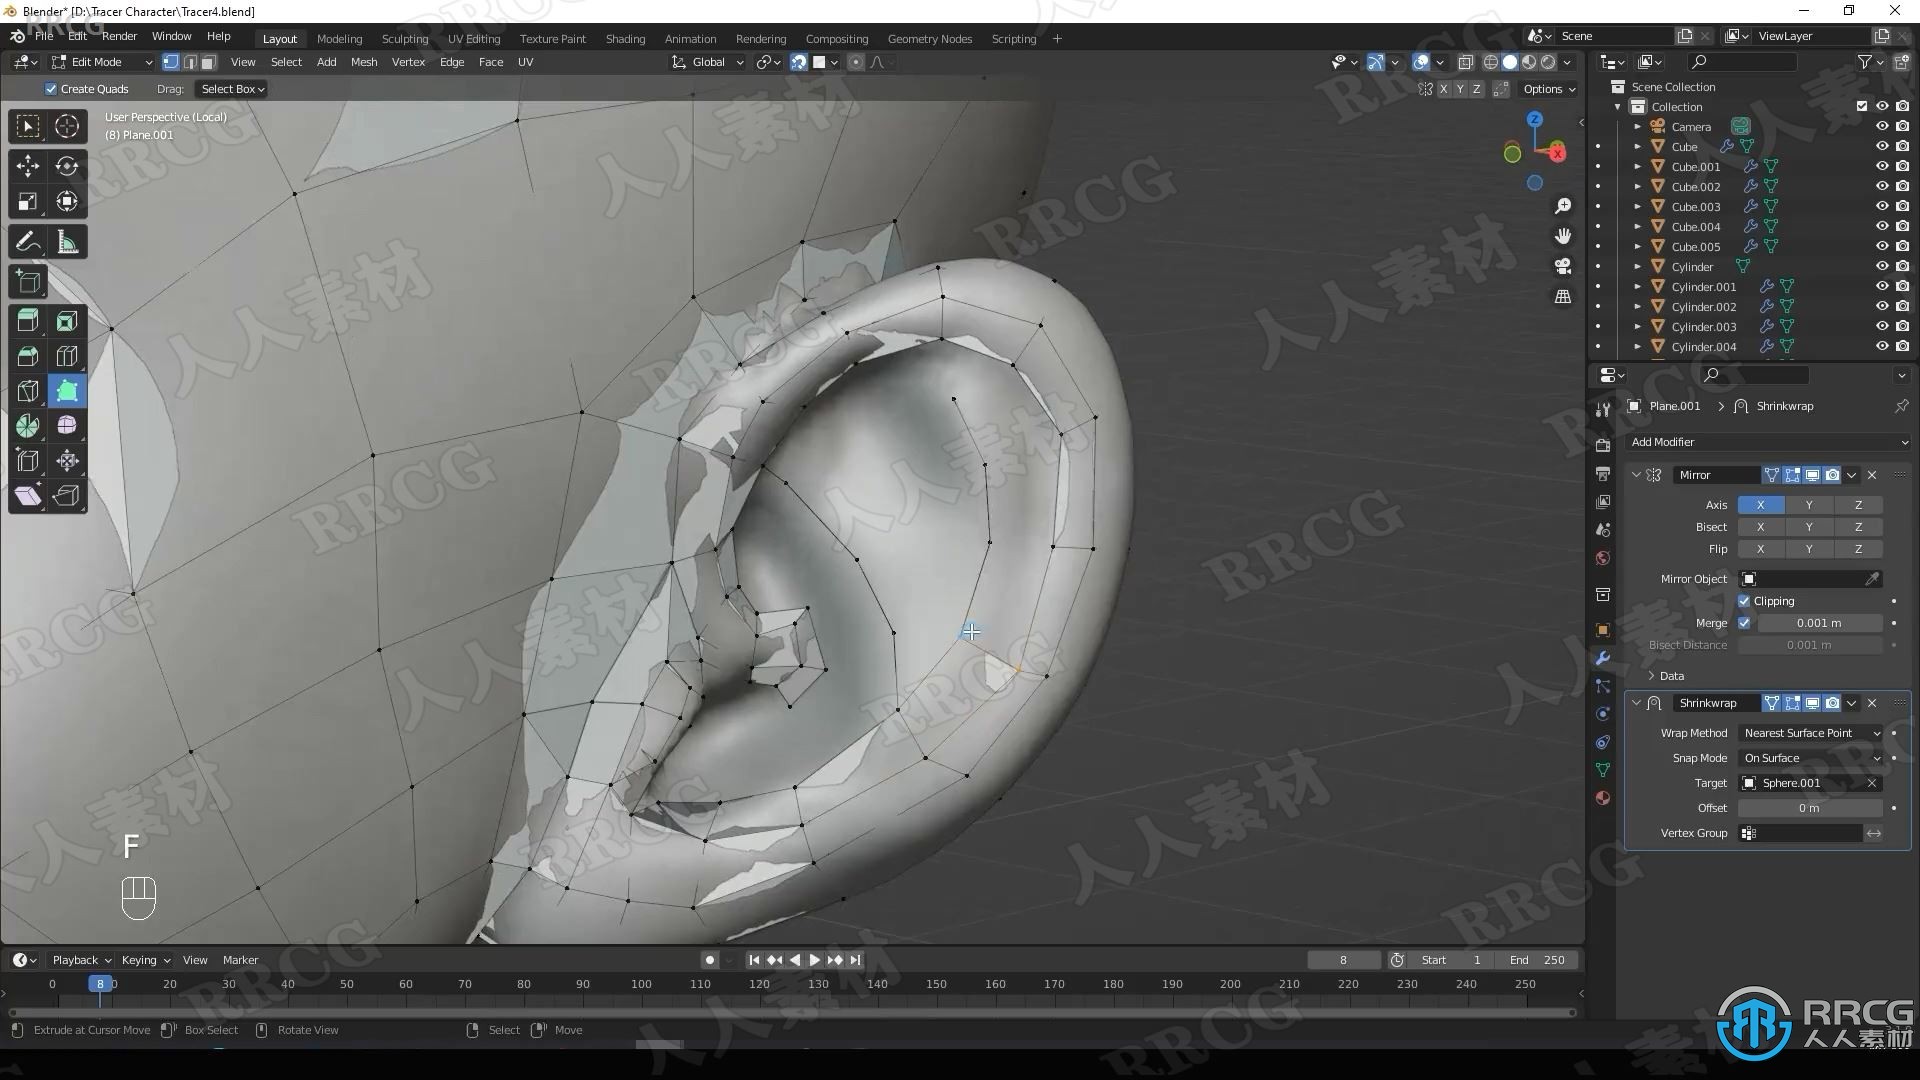
Task: Open the Shading workspace tab
Action: (624, 37)
